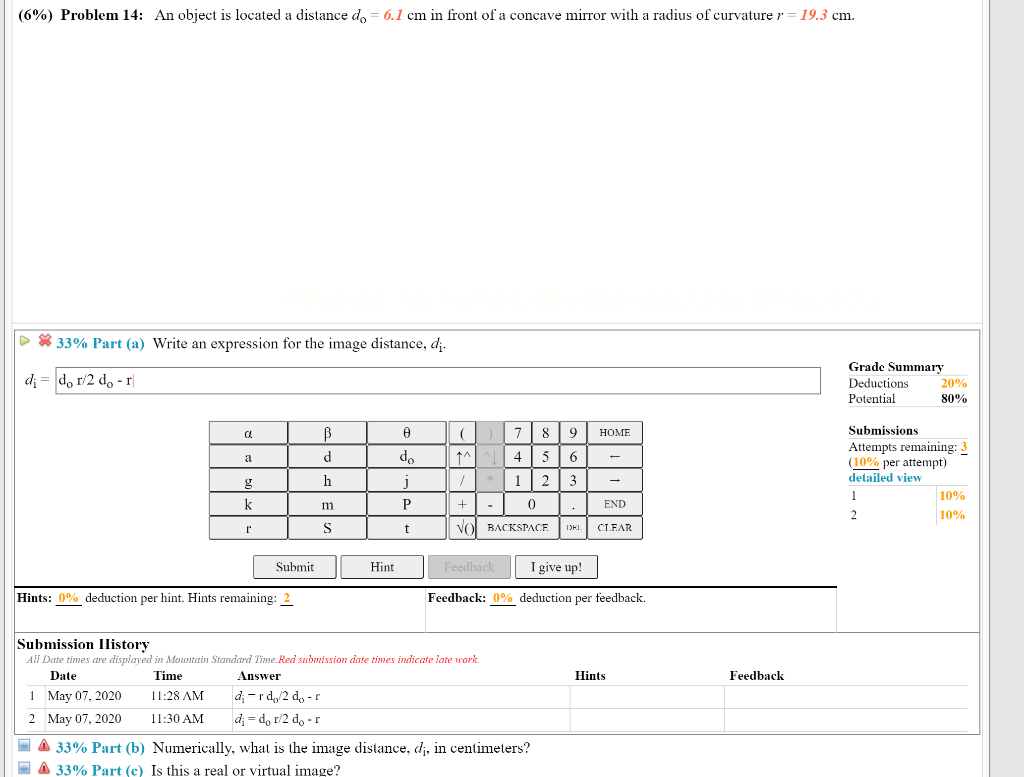Click the red X status icon for Part (a)
Screen dimensions: 1024x777
pos(46,343)
